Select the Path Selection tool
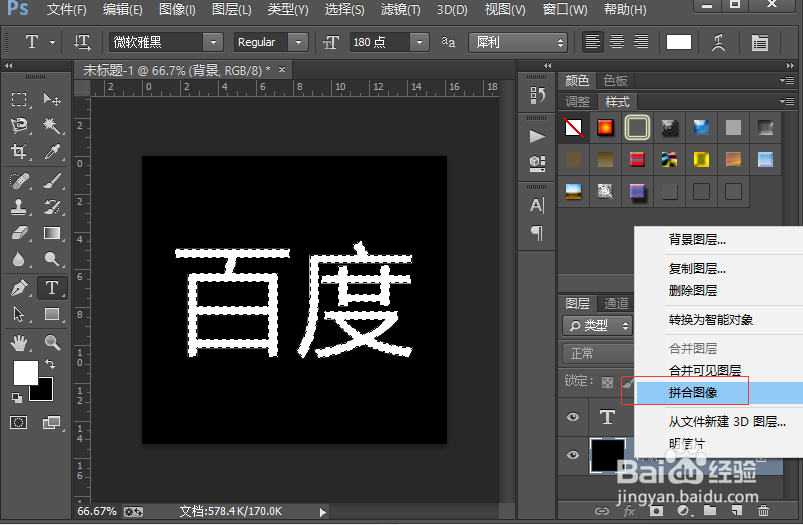The image size is (803, 525). (19, 314)
